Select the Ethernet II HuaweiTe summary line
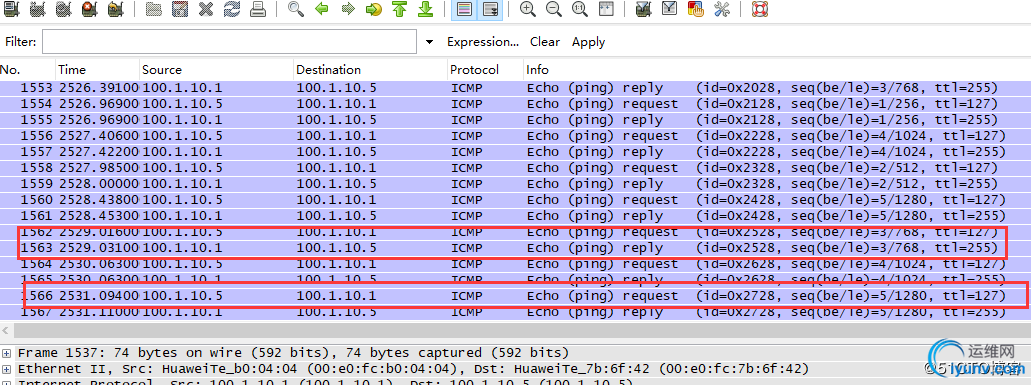Screen dimensions: 1031x385 413,369
